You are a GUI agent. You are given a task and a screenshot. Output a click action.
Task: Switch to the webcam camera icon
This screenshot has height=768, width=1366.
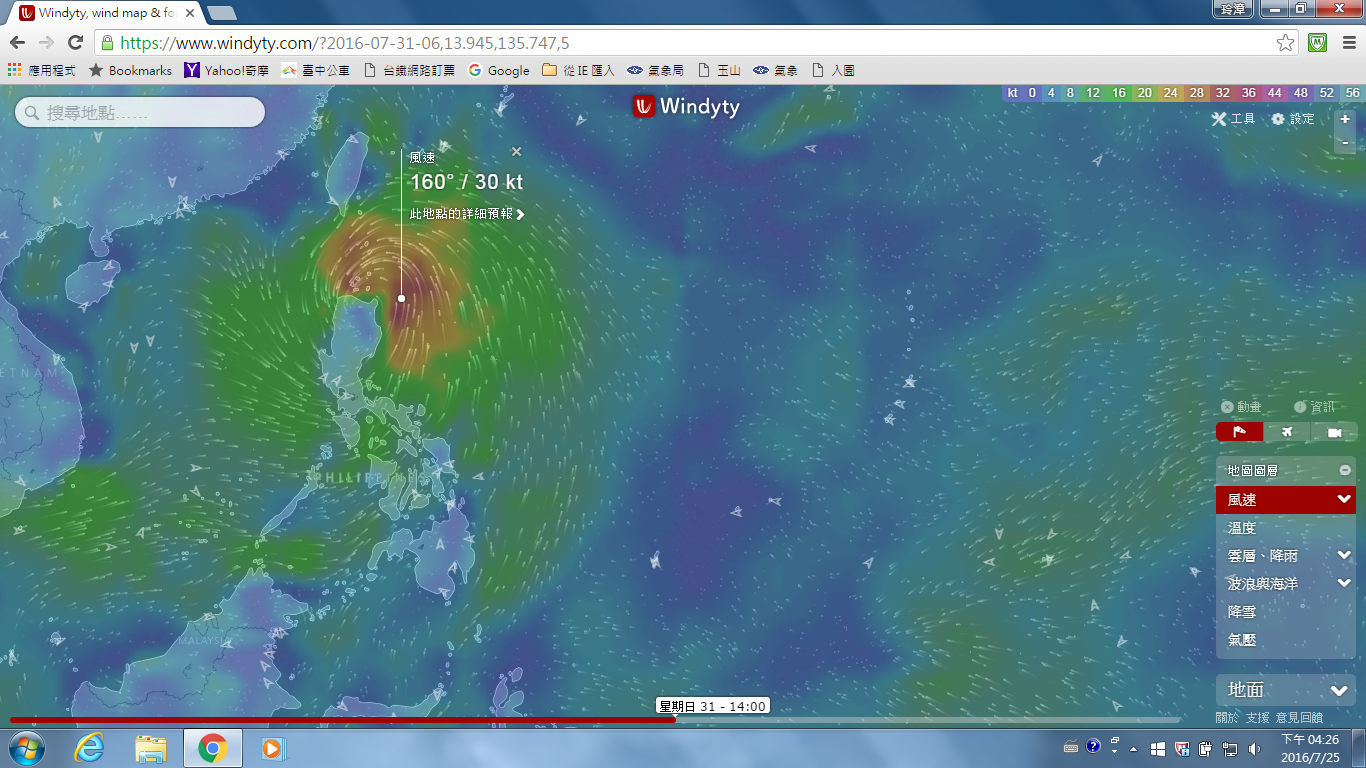1334,432
